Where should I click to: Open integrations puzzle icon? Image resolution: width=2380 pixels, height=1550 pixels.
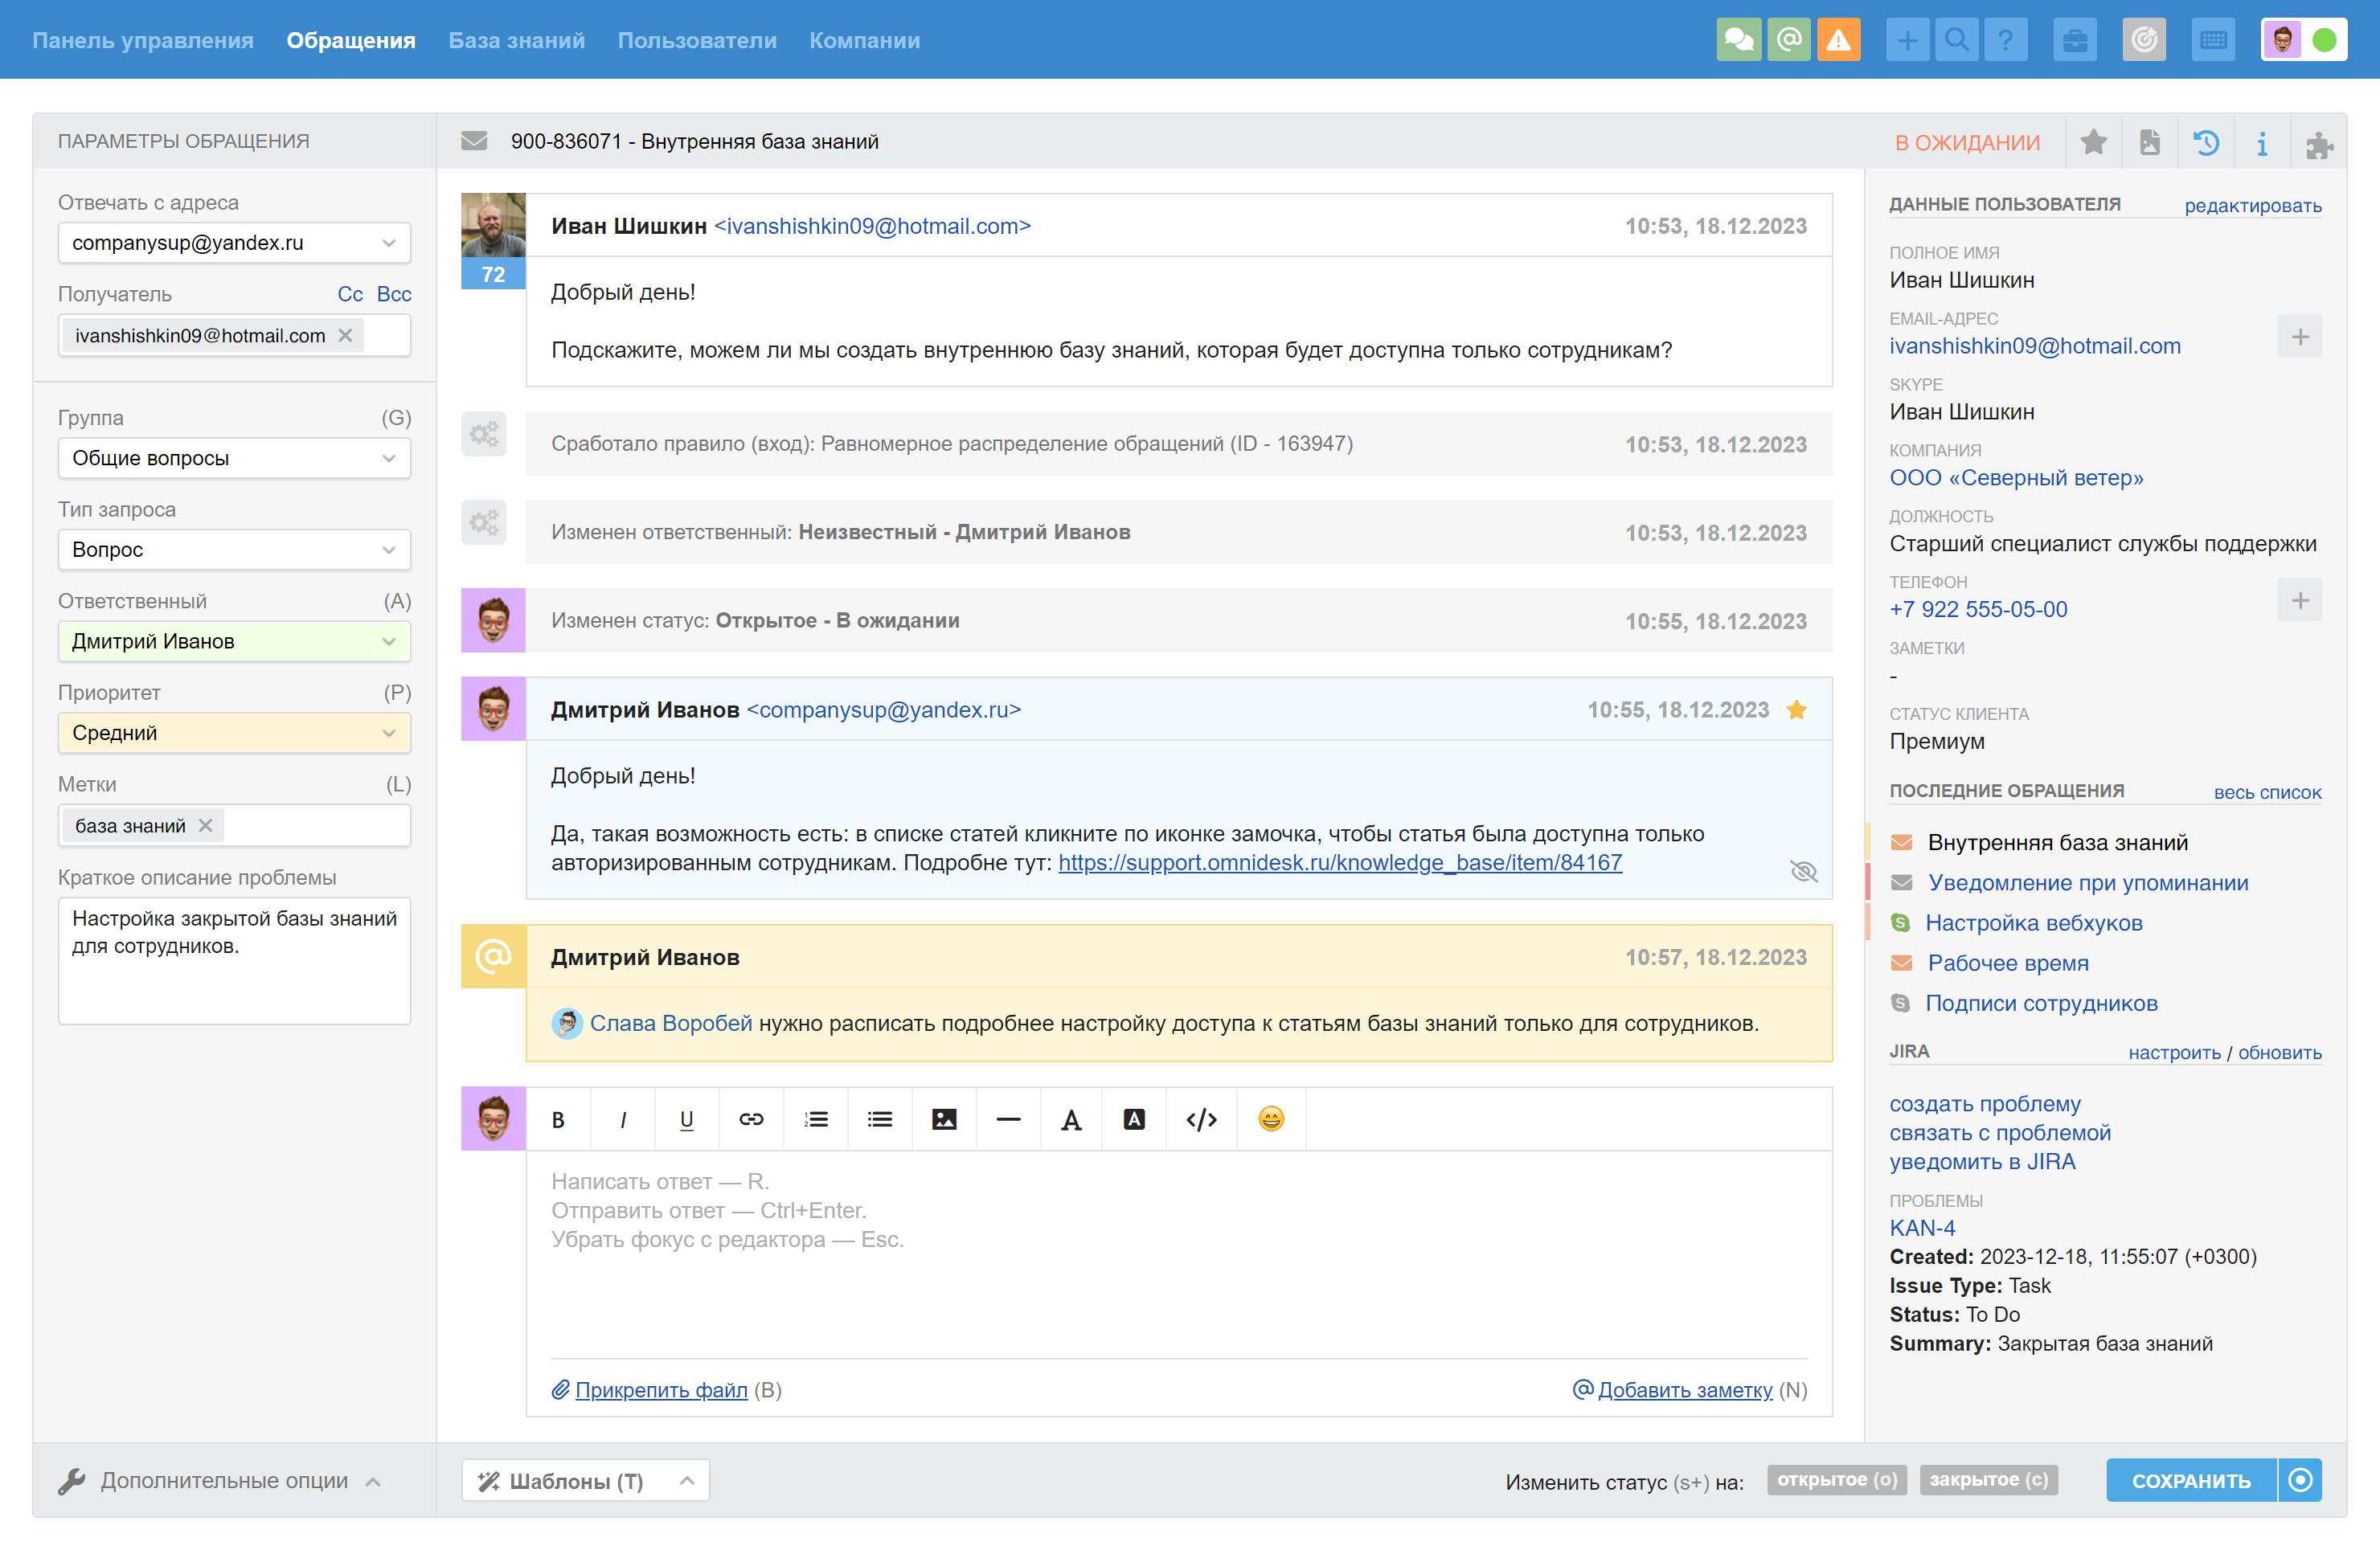2319,145
